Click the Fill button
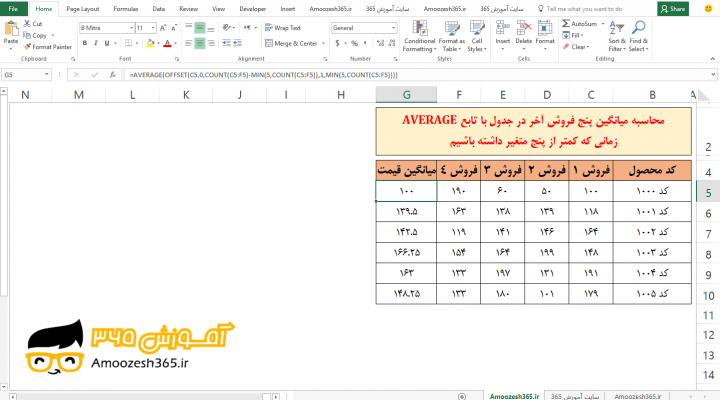Image resolution: width=720 pixels, height=400 pixels. click(573, 35)
